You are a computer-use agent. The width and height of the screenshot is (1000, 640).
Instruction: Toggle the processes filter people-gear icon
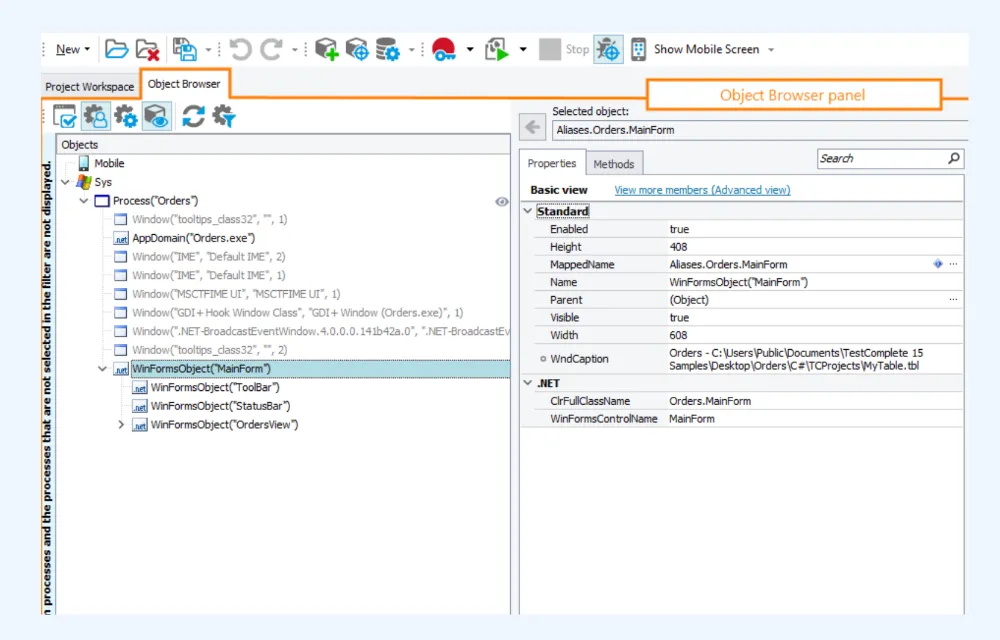(96, 117)
